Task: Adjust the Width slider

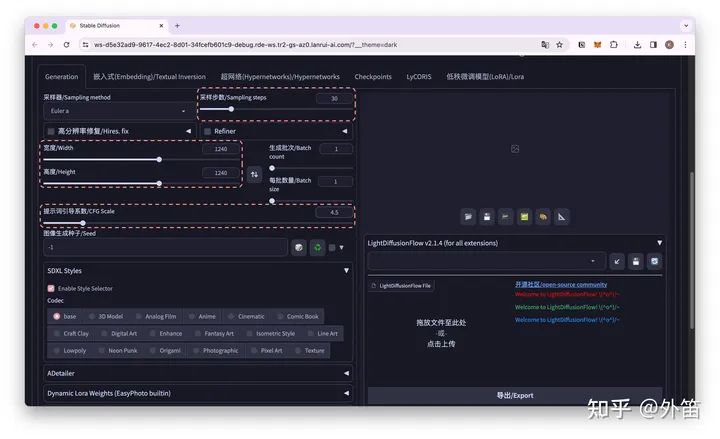Action: (x=141, y=160)
